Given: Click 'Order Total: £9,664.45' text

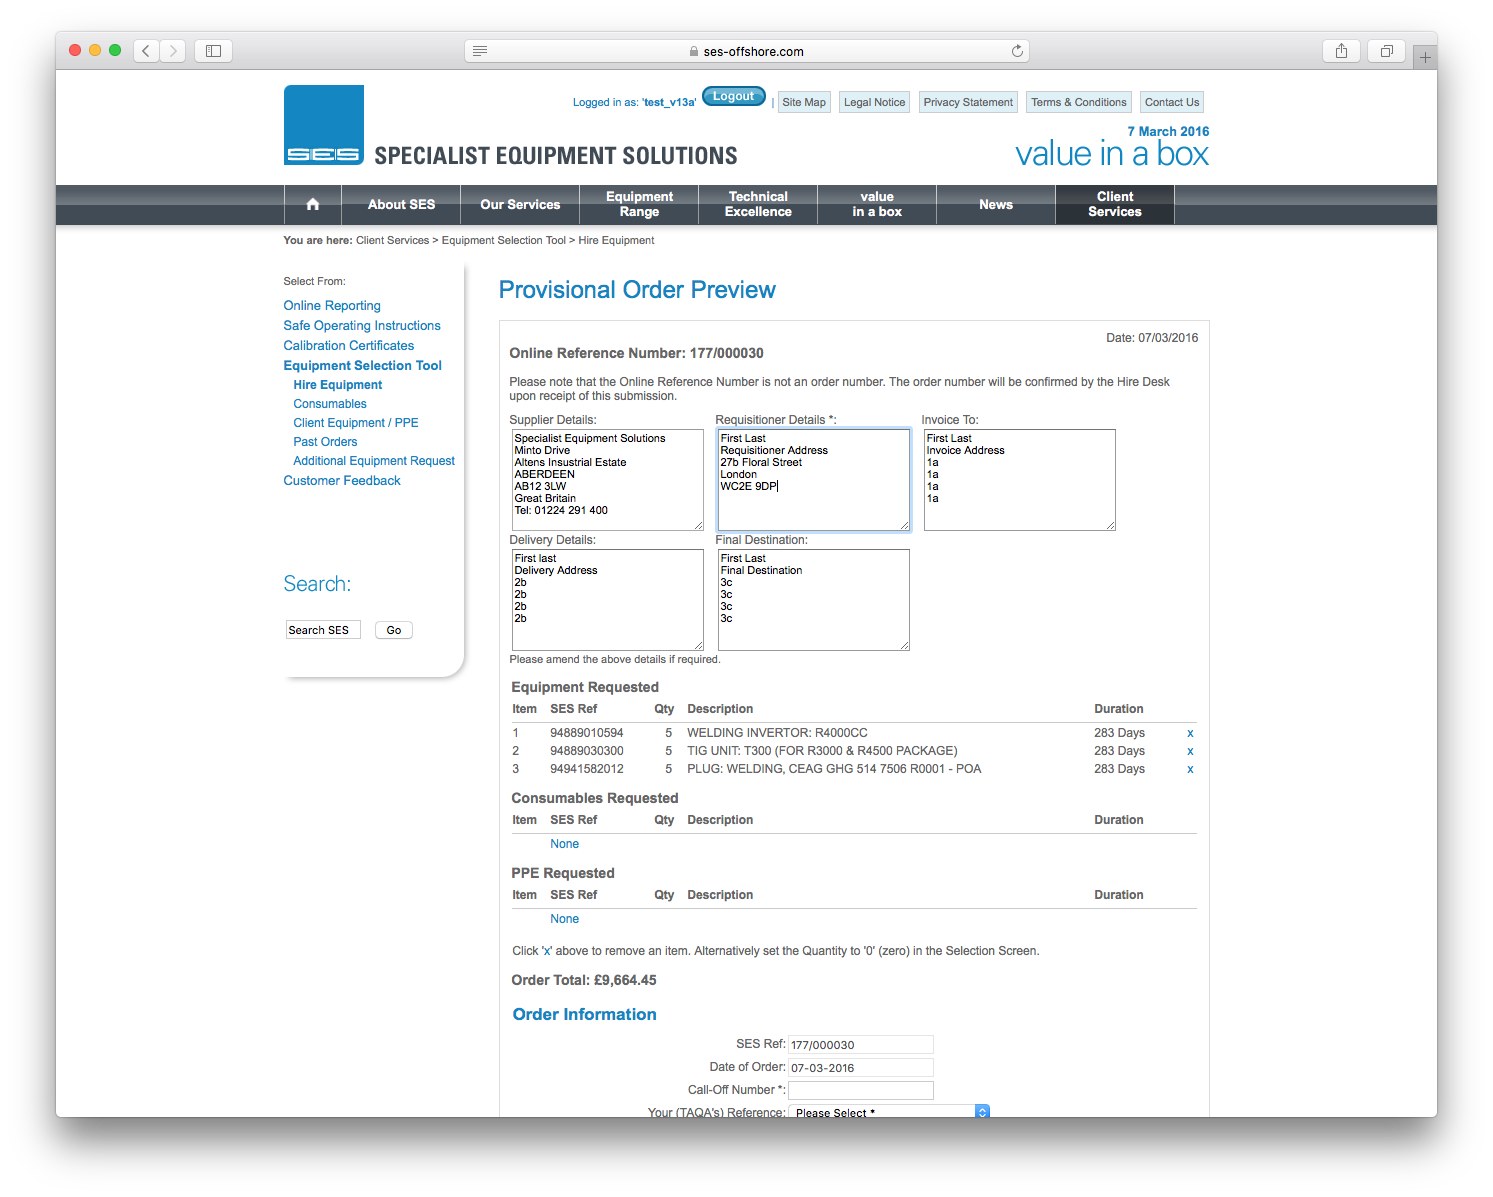Looking at the screenshot, I should coord(584,980).
